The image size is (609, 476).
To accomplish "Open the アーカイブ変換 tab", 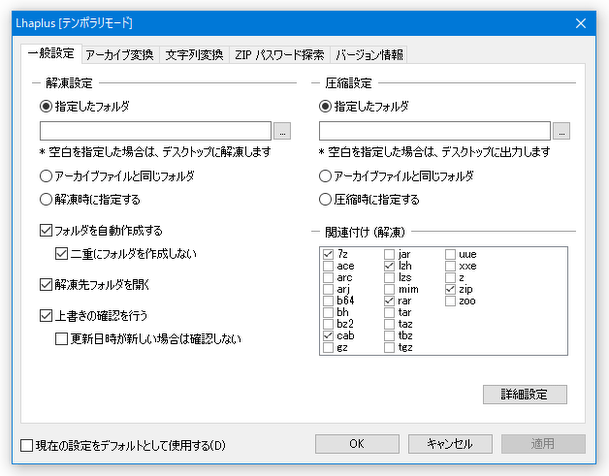I will (x=120, y=55).
